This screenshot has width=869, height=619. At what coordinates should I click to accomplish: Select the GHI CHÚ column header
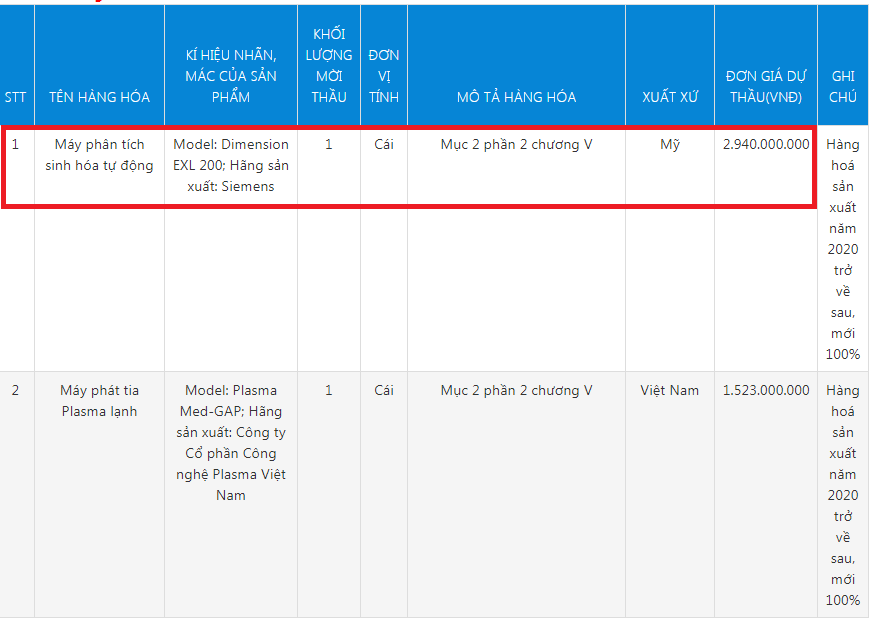coord(843,87)
